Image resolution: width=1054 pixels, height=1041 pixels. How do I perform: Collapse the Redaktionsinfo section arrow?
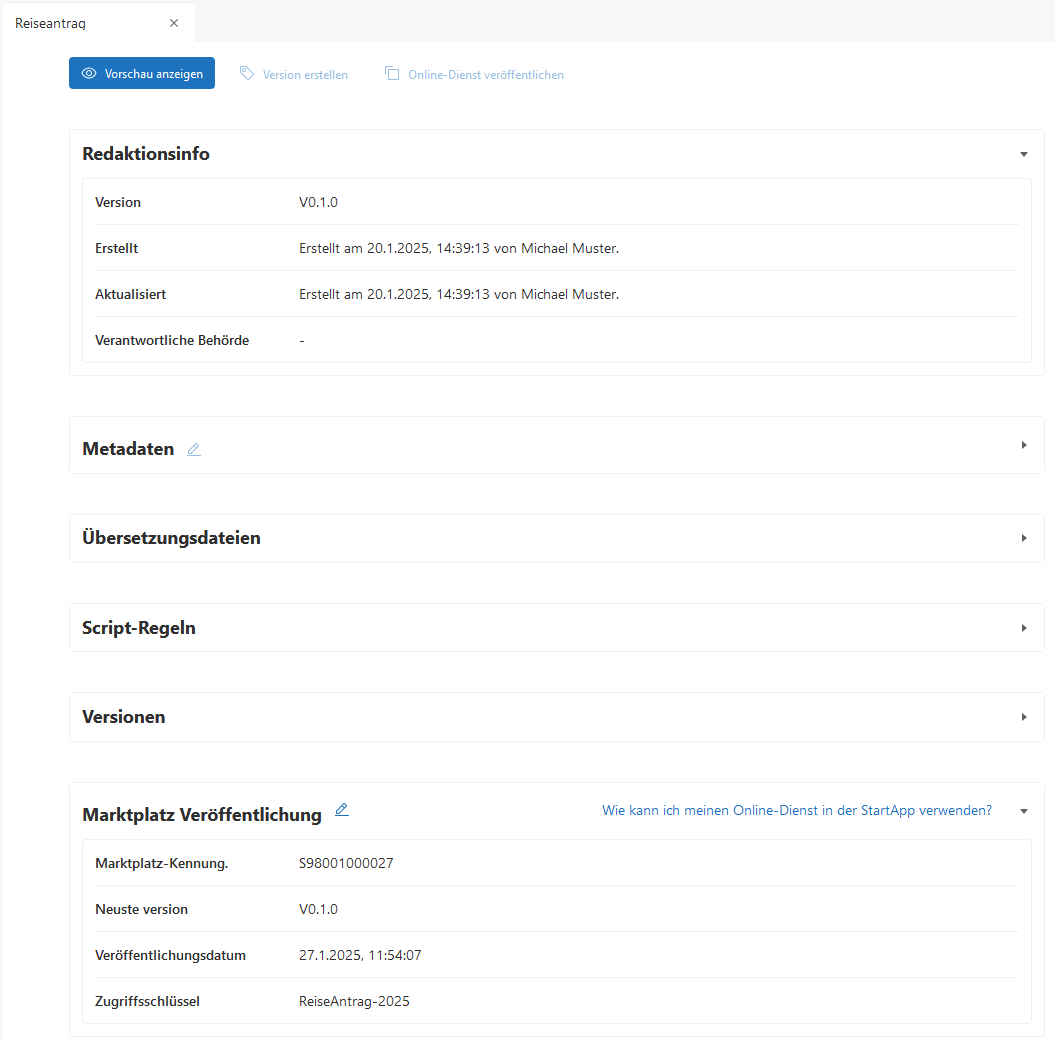tap(1023, 154)
